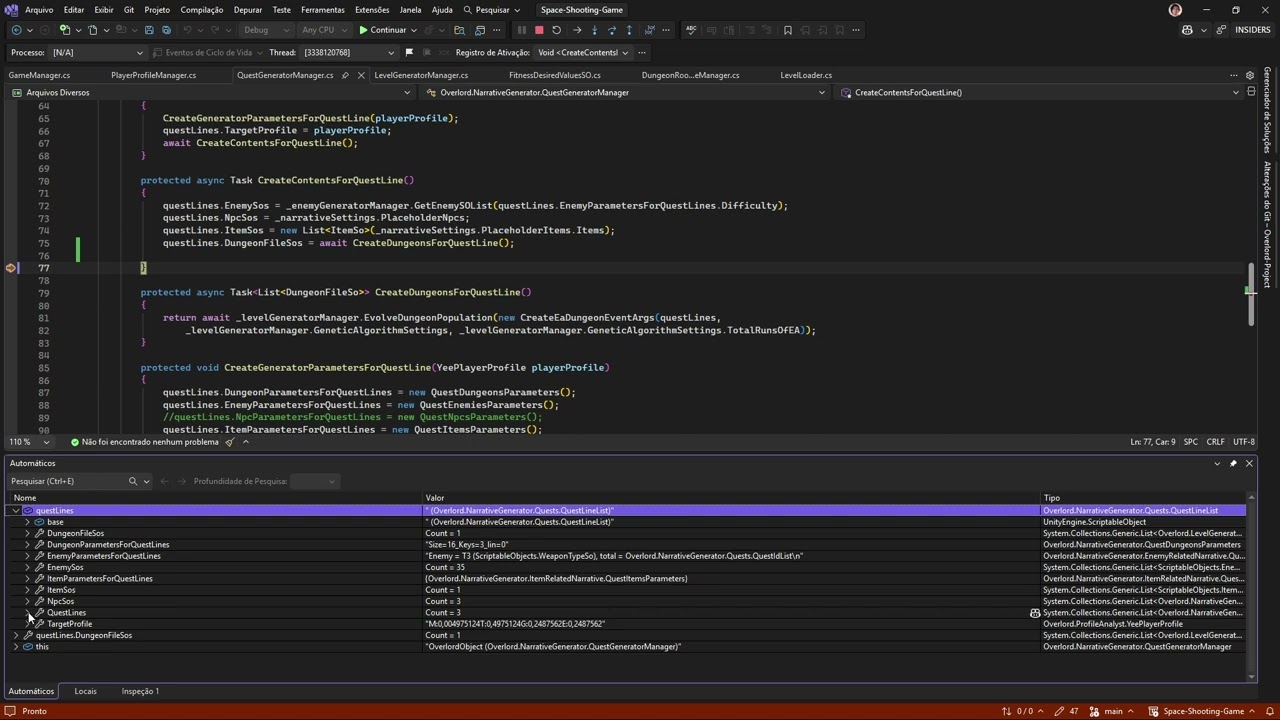This screenshot has height=720, width=1280.
Task: Open the tab settings gear icon
Action: [x=1249, y=75]
